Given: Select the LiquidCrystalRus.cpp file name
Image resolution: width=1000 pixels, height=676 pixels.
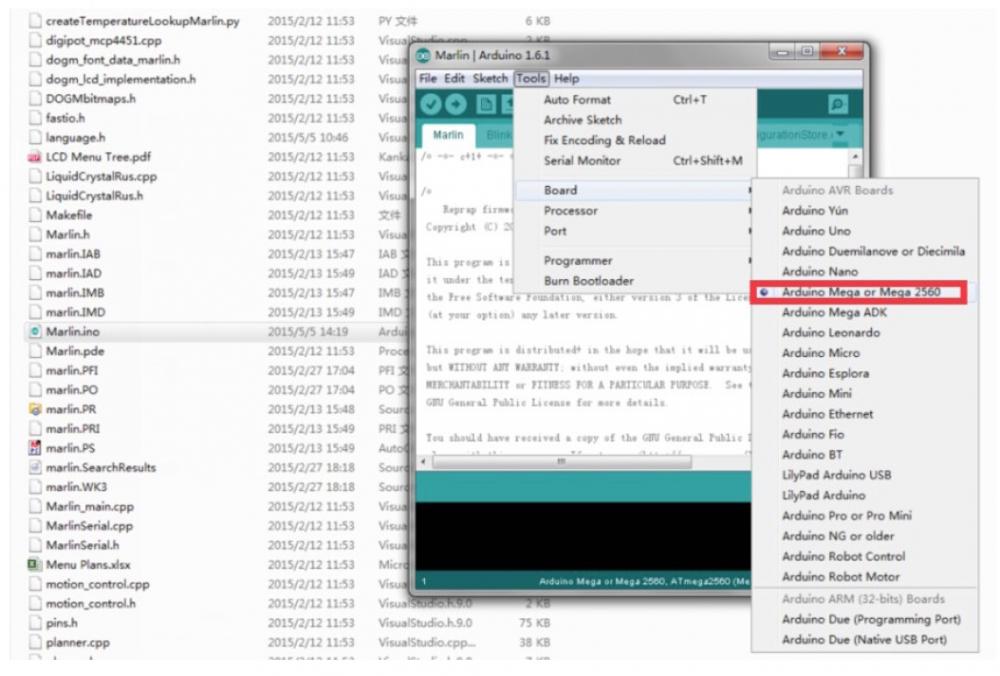Looking at the screenshot, I should (x=101, y=177).
